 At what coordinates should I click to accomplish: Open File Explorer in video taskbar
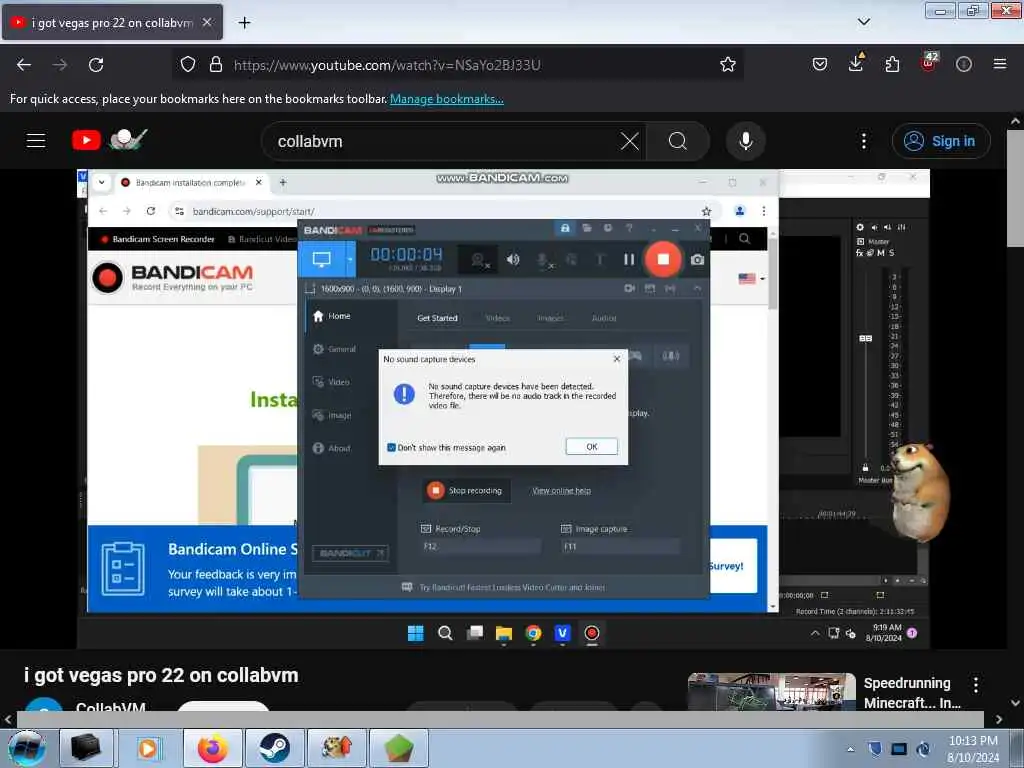[x=504, y=633]
